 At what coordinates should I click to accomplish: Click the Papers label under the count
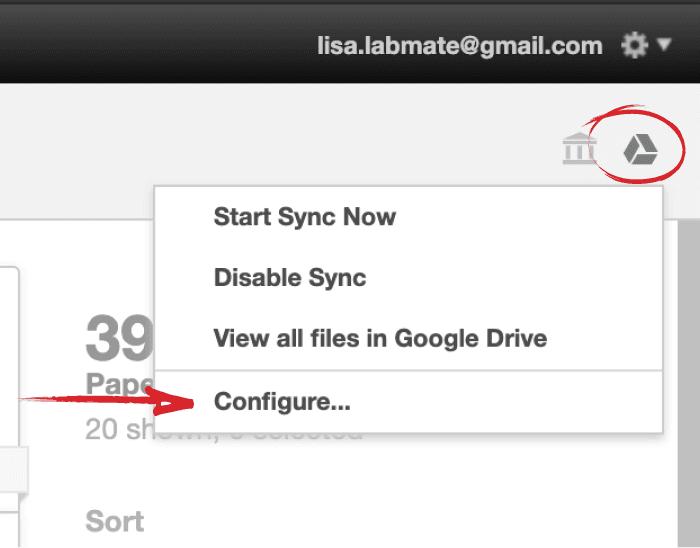119,384
